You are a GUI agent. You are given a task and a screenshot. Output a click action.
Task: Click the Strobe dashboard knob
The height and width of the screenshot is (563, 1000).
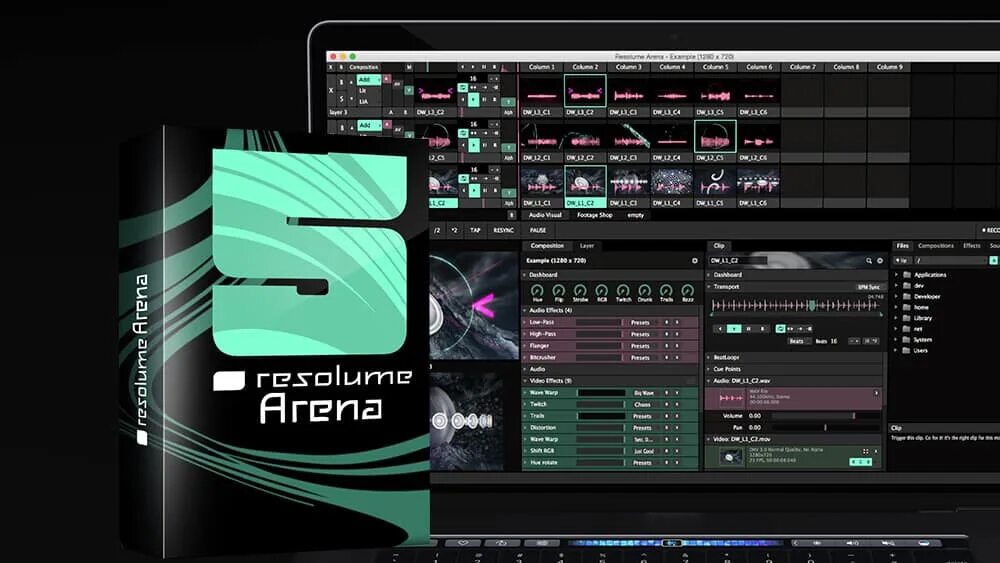[580, 290]
